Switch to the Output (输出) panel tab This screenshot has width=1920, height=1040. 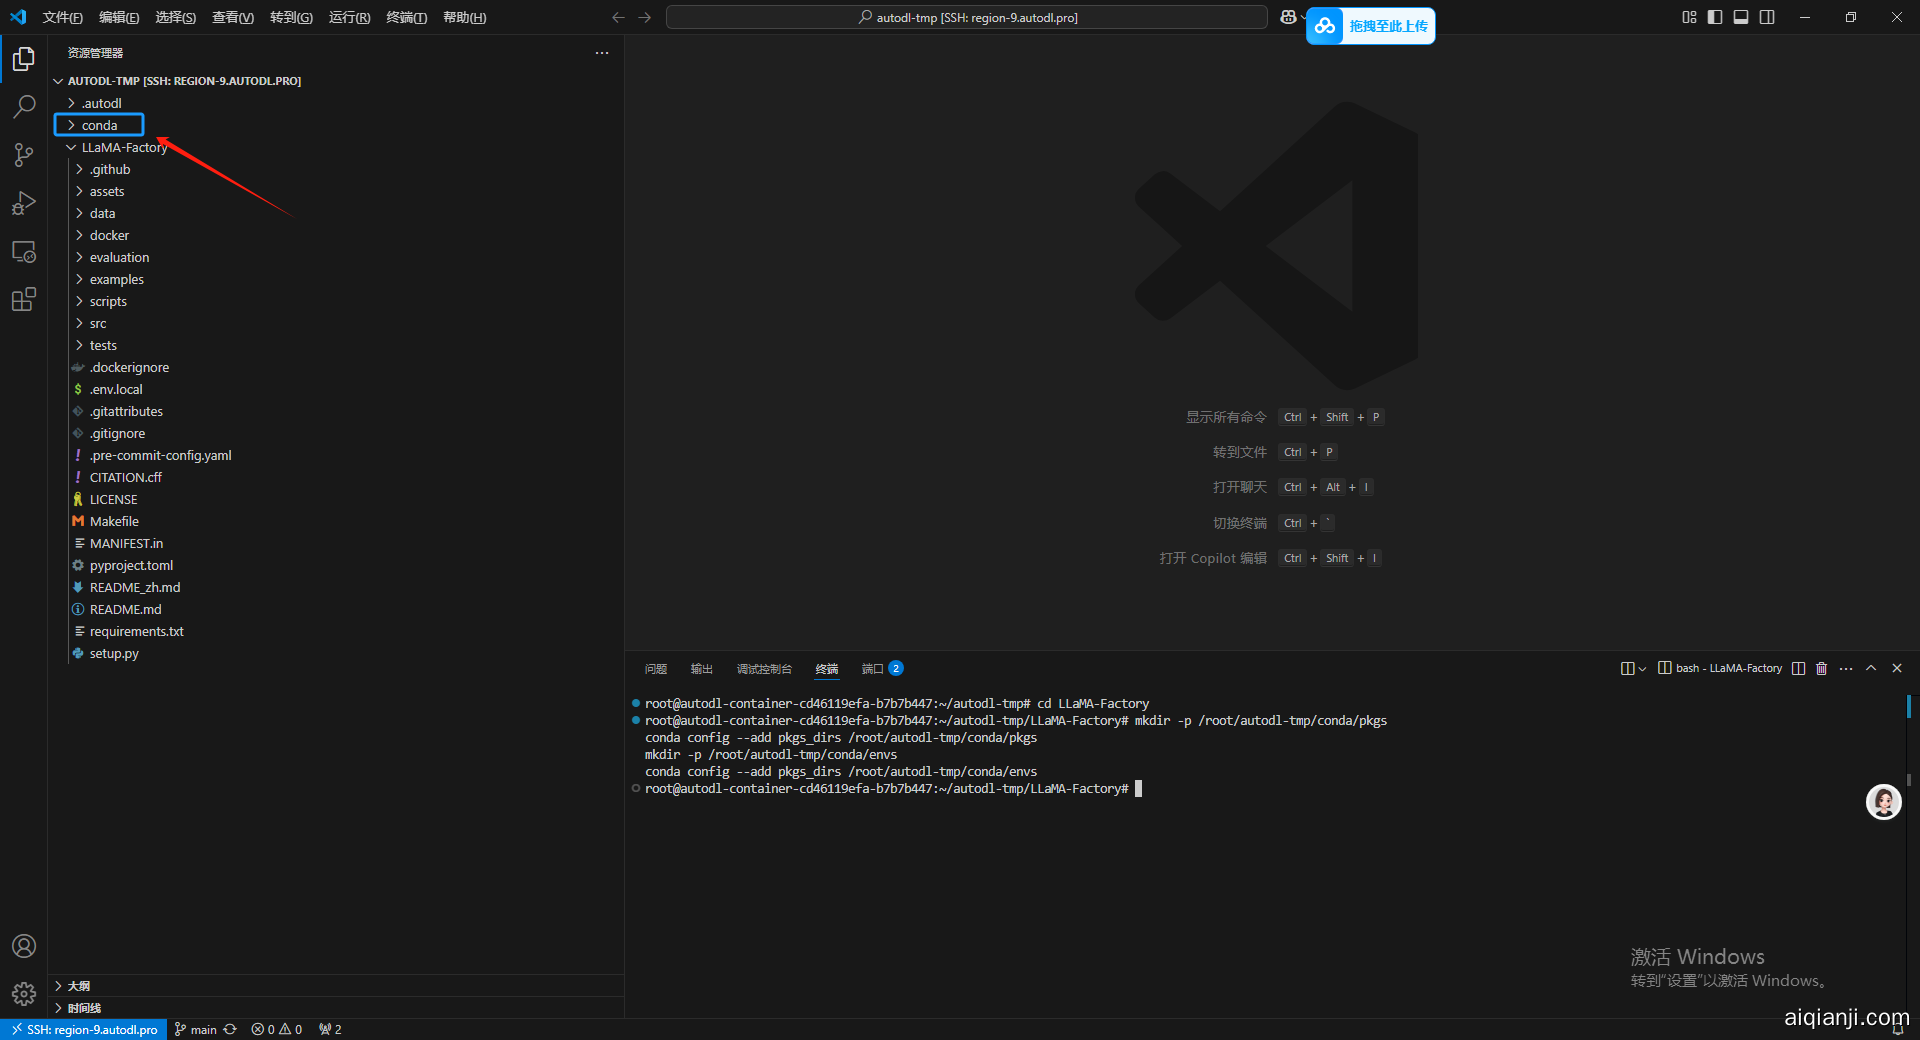(x=701, y=668)
